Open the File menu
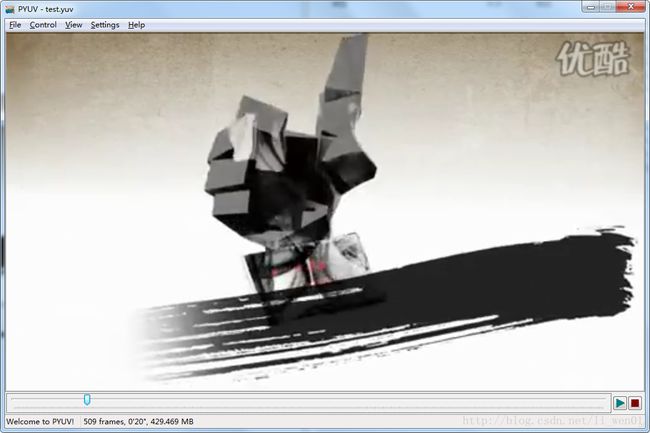The height and width of the screenshot is (433, 650). coord(15,25)
